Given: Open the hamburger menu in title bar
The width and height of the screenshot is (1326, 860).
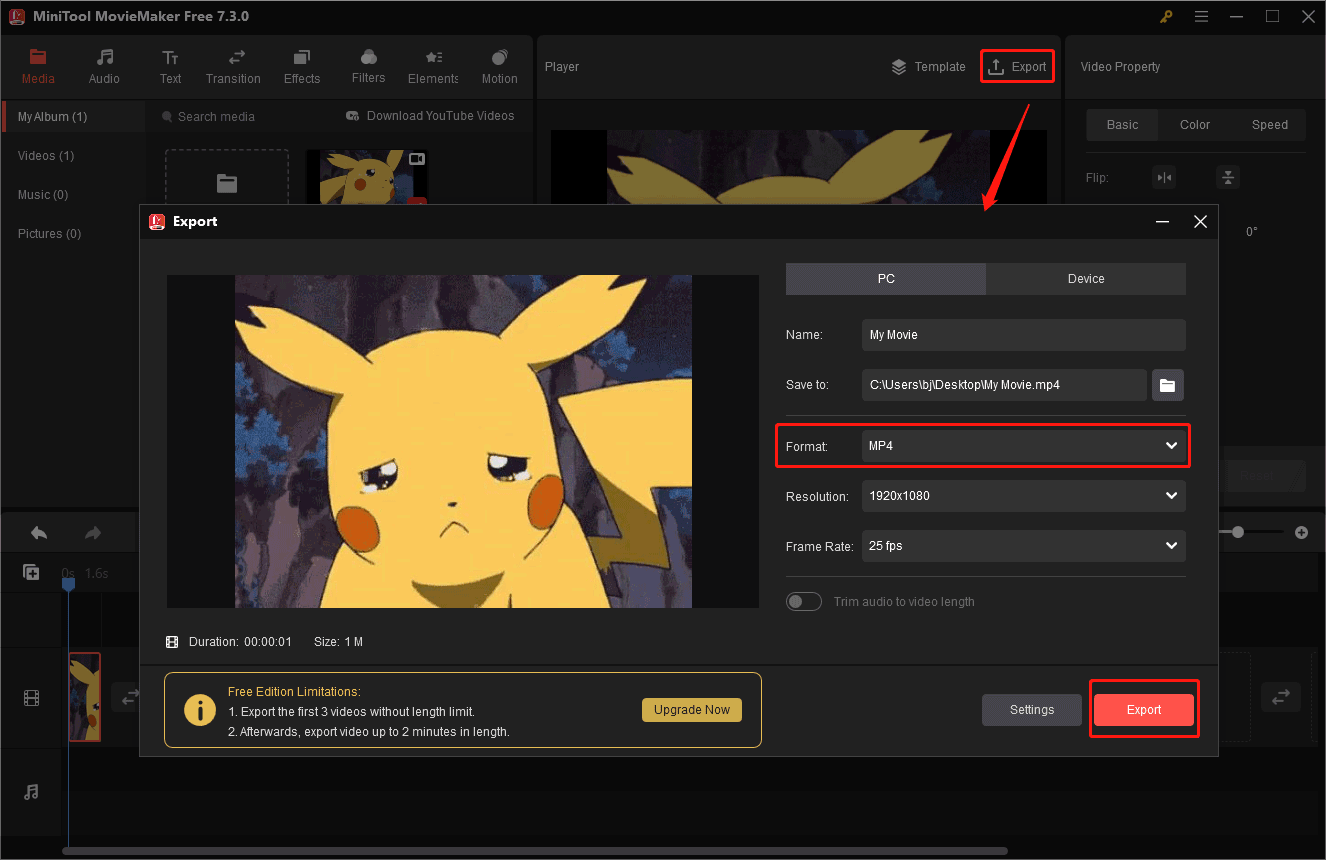Looking at the screenshot, I should click(1201, 16).
